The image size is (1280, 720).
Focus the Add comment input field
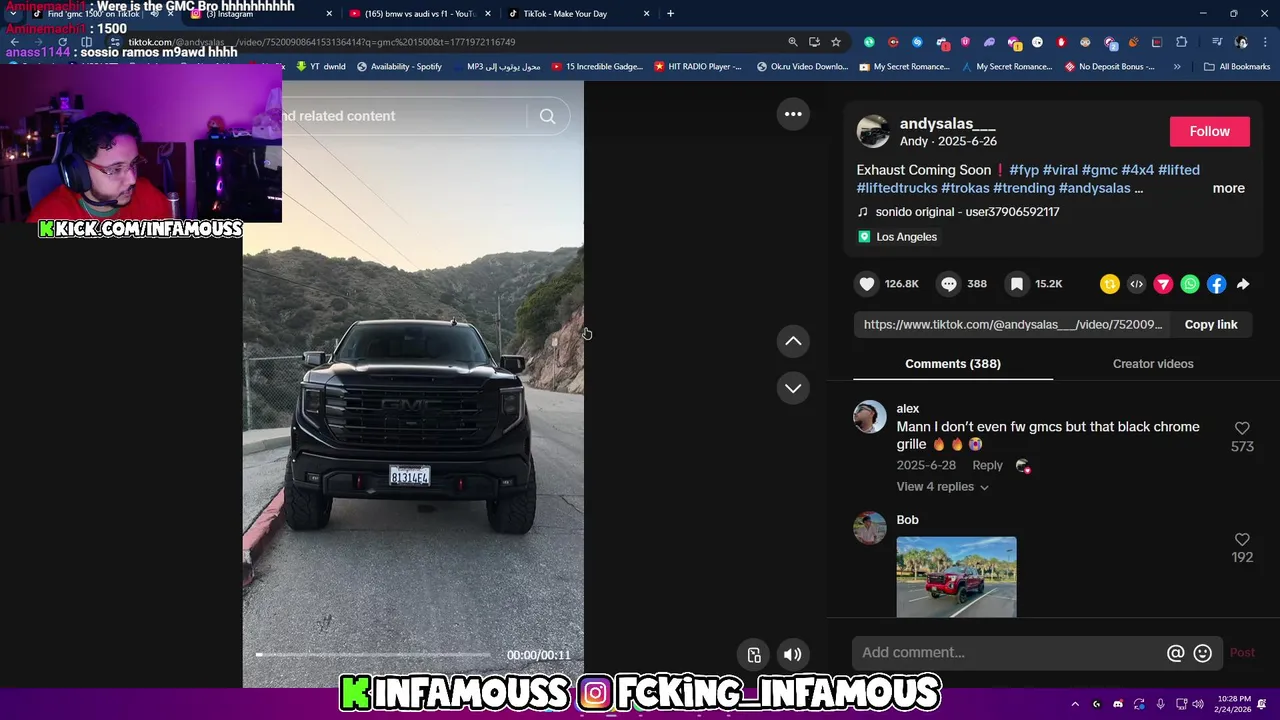1010,653
